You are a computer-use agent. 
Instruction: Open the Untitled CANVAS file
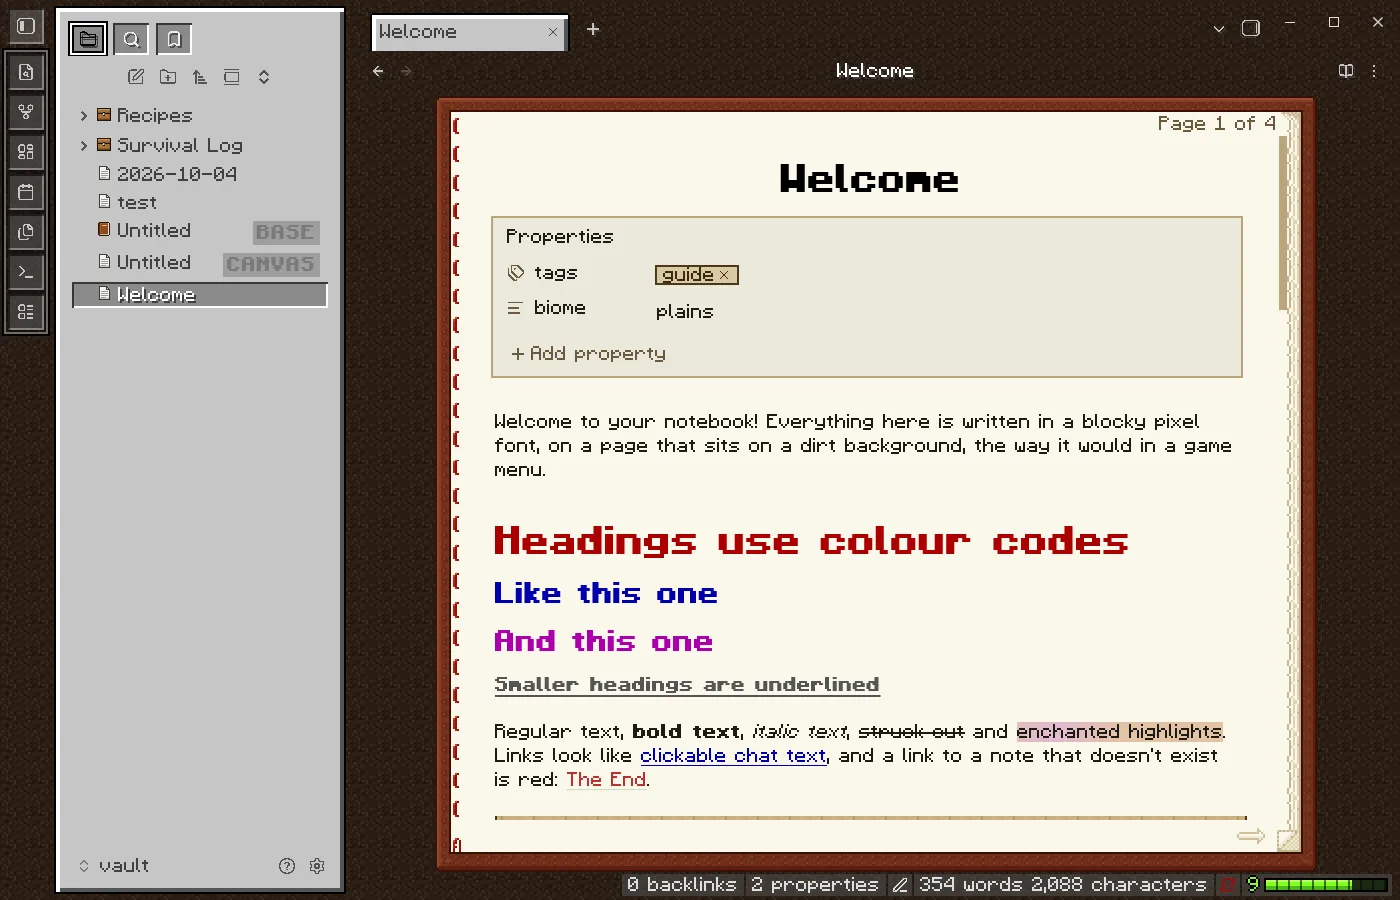pos(200,263)
